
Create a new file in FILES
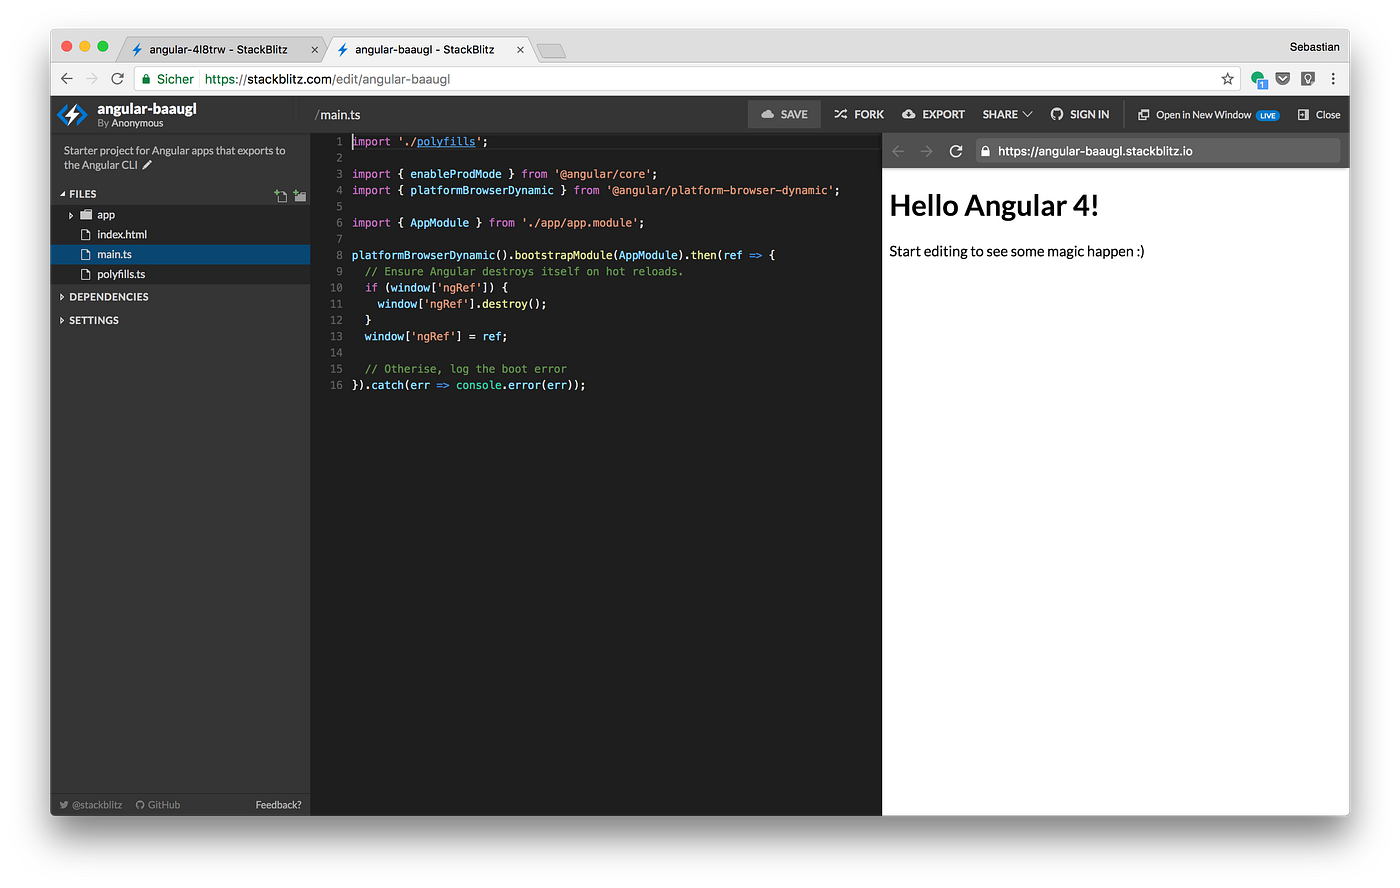pos(281,195)
